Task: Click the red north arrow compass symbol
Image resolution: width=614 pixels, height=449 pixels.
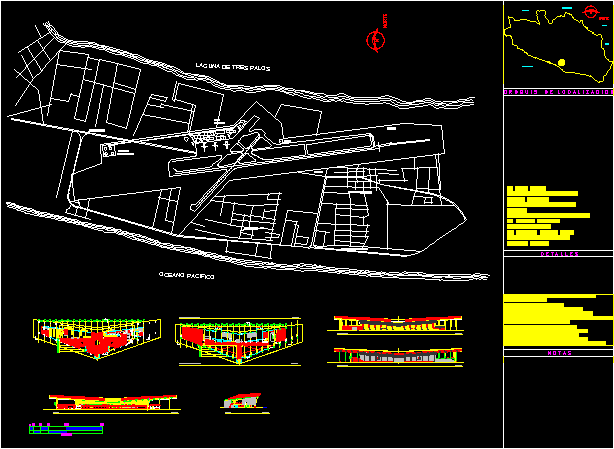Action: coord(376,39)
